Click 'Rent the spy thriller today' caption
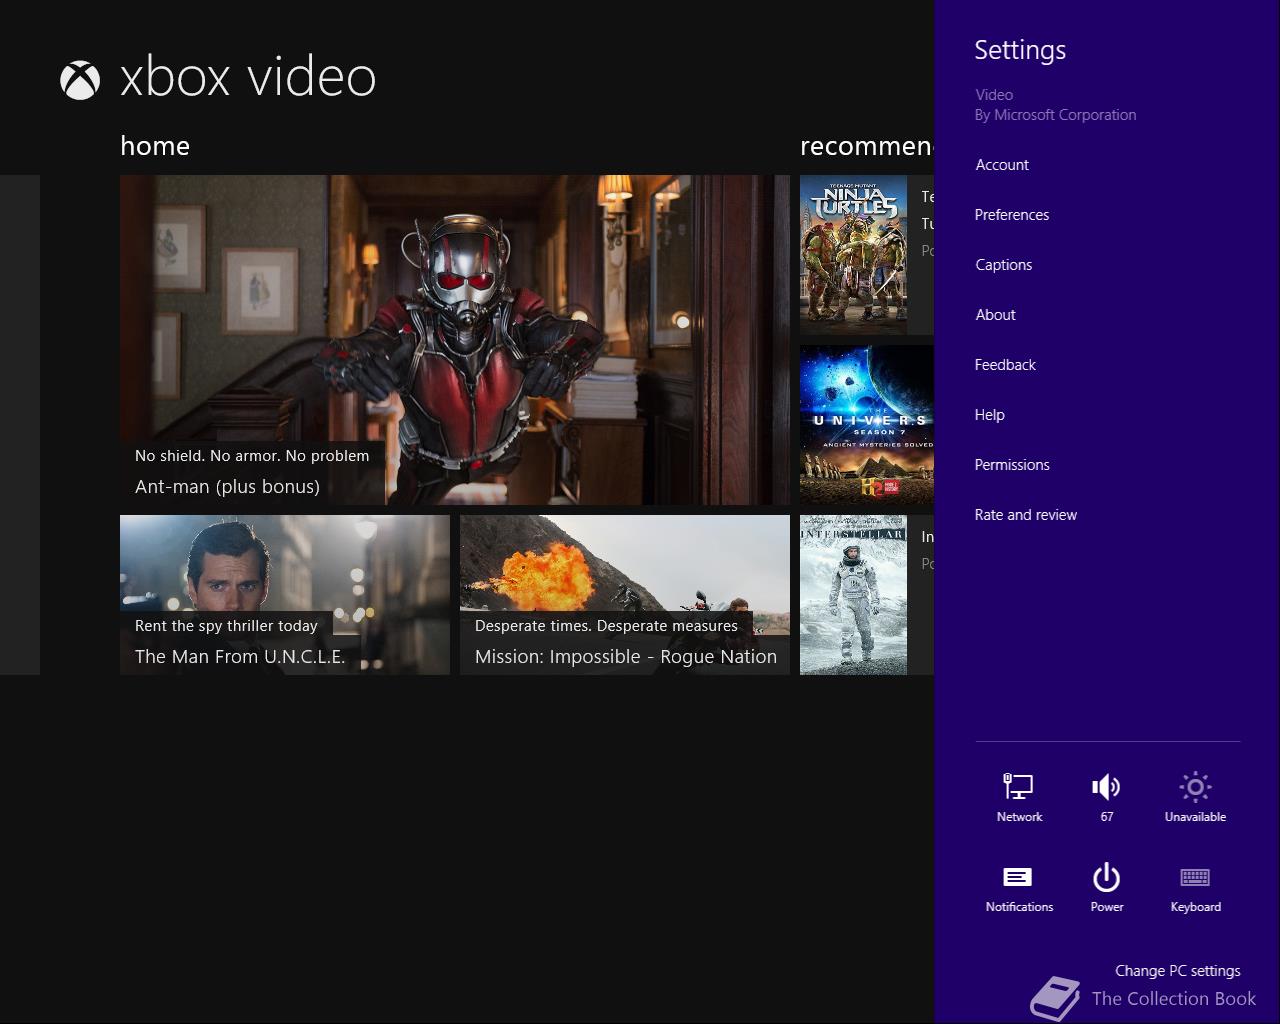 pos(226,626)
